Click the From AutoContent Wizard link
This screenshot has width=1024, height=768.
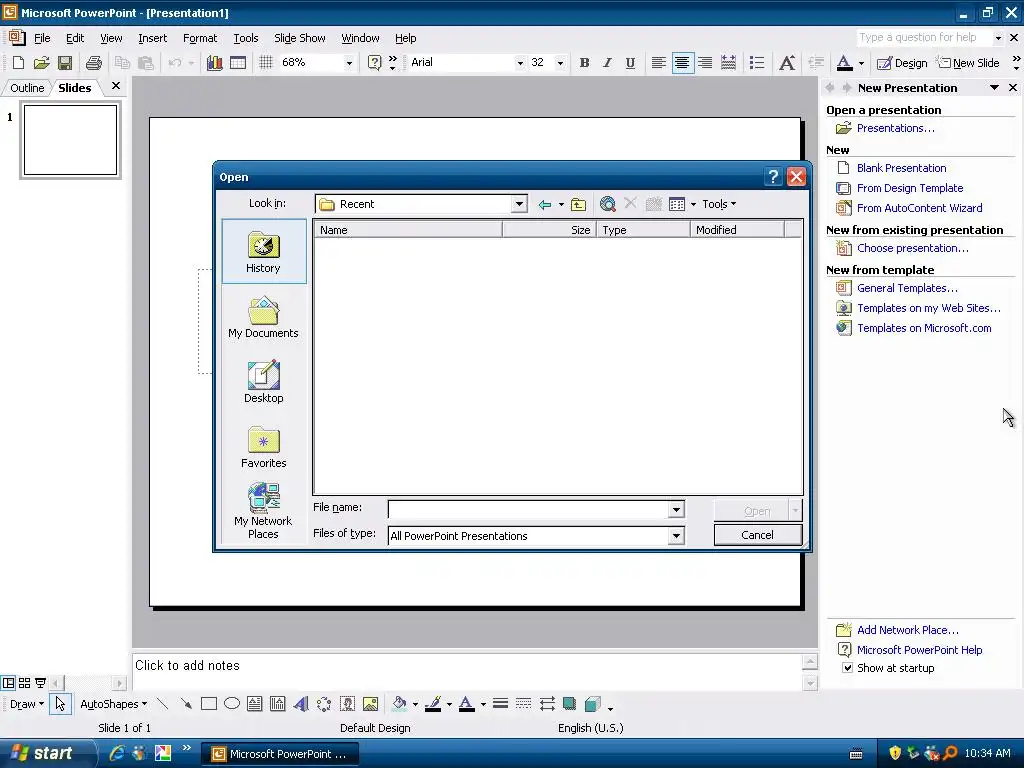[920, 208]
